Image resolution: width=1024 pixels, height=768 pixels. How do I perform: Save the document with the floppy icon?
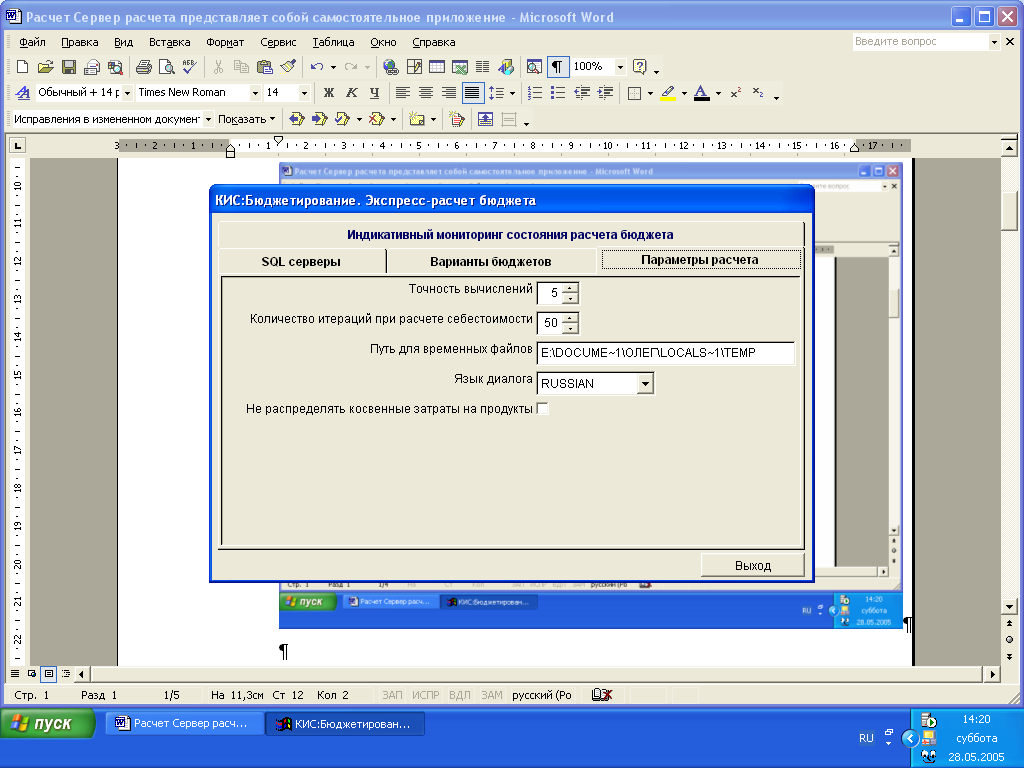pyautogui.click(x=69, y=67)
